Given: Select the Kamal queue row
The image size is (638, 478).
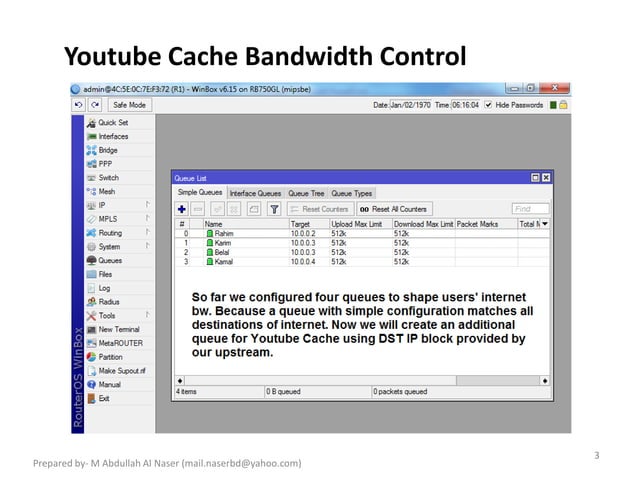Looking at the screenshot, I should tap(362, 262).
